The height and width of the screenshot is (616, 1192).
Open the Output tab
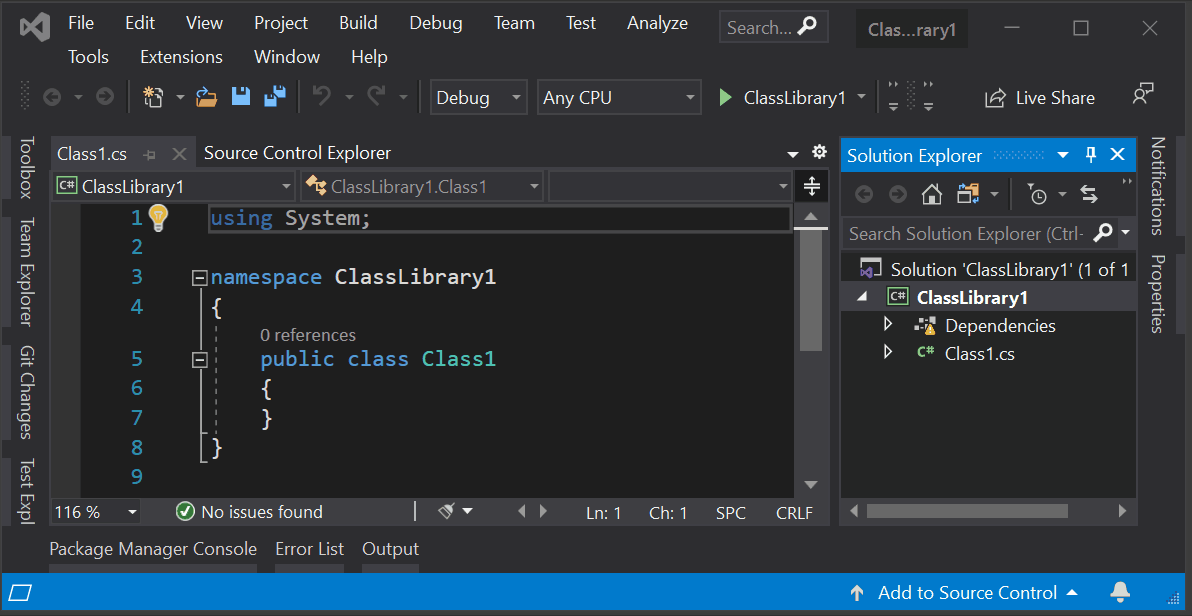coord(390,549)
